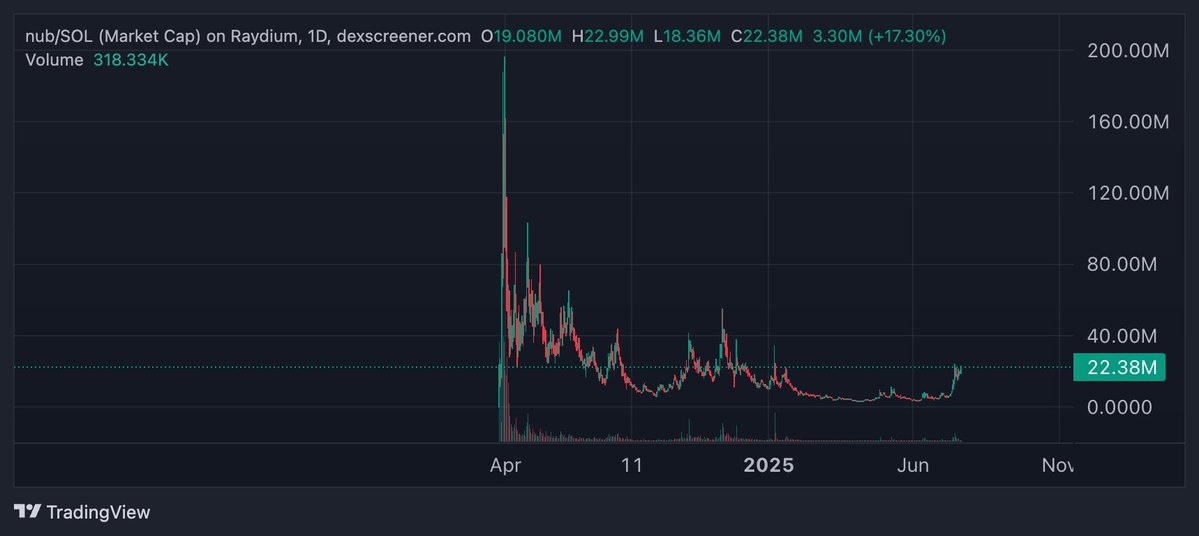The height and width of the screenshot is (536, 1199).
Task: Open the TradingView link text
Action: [98, 512]
